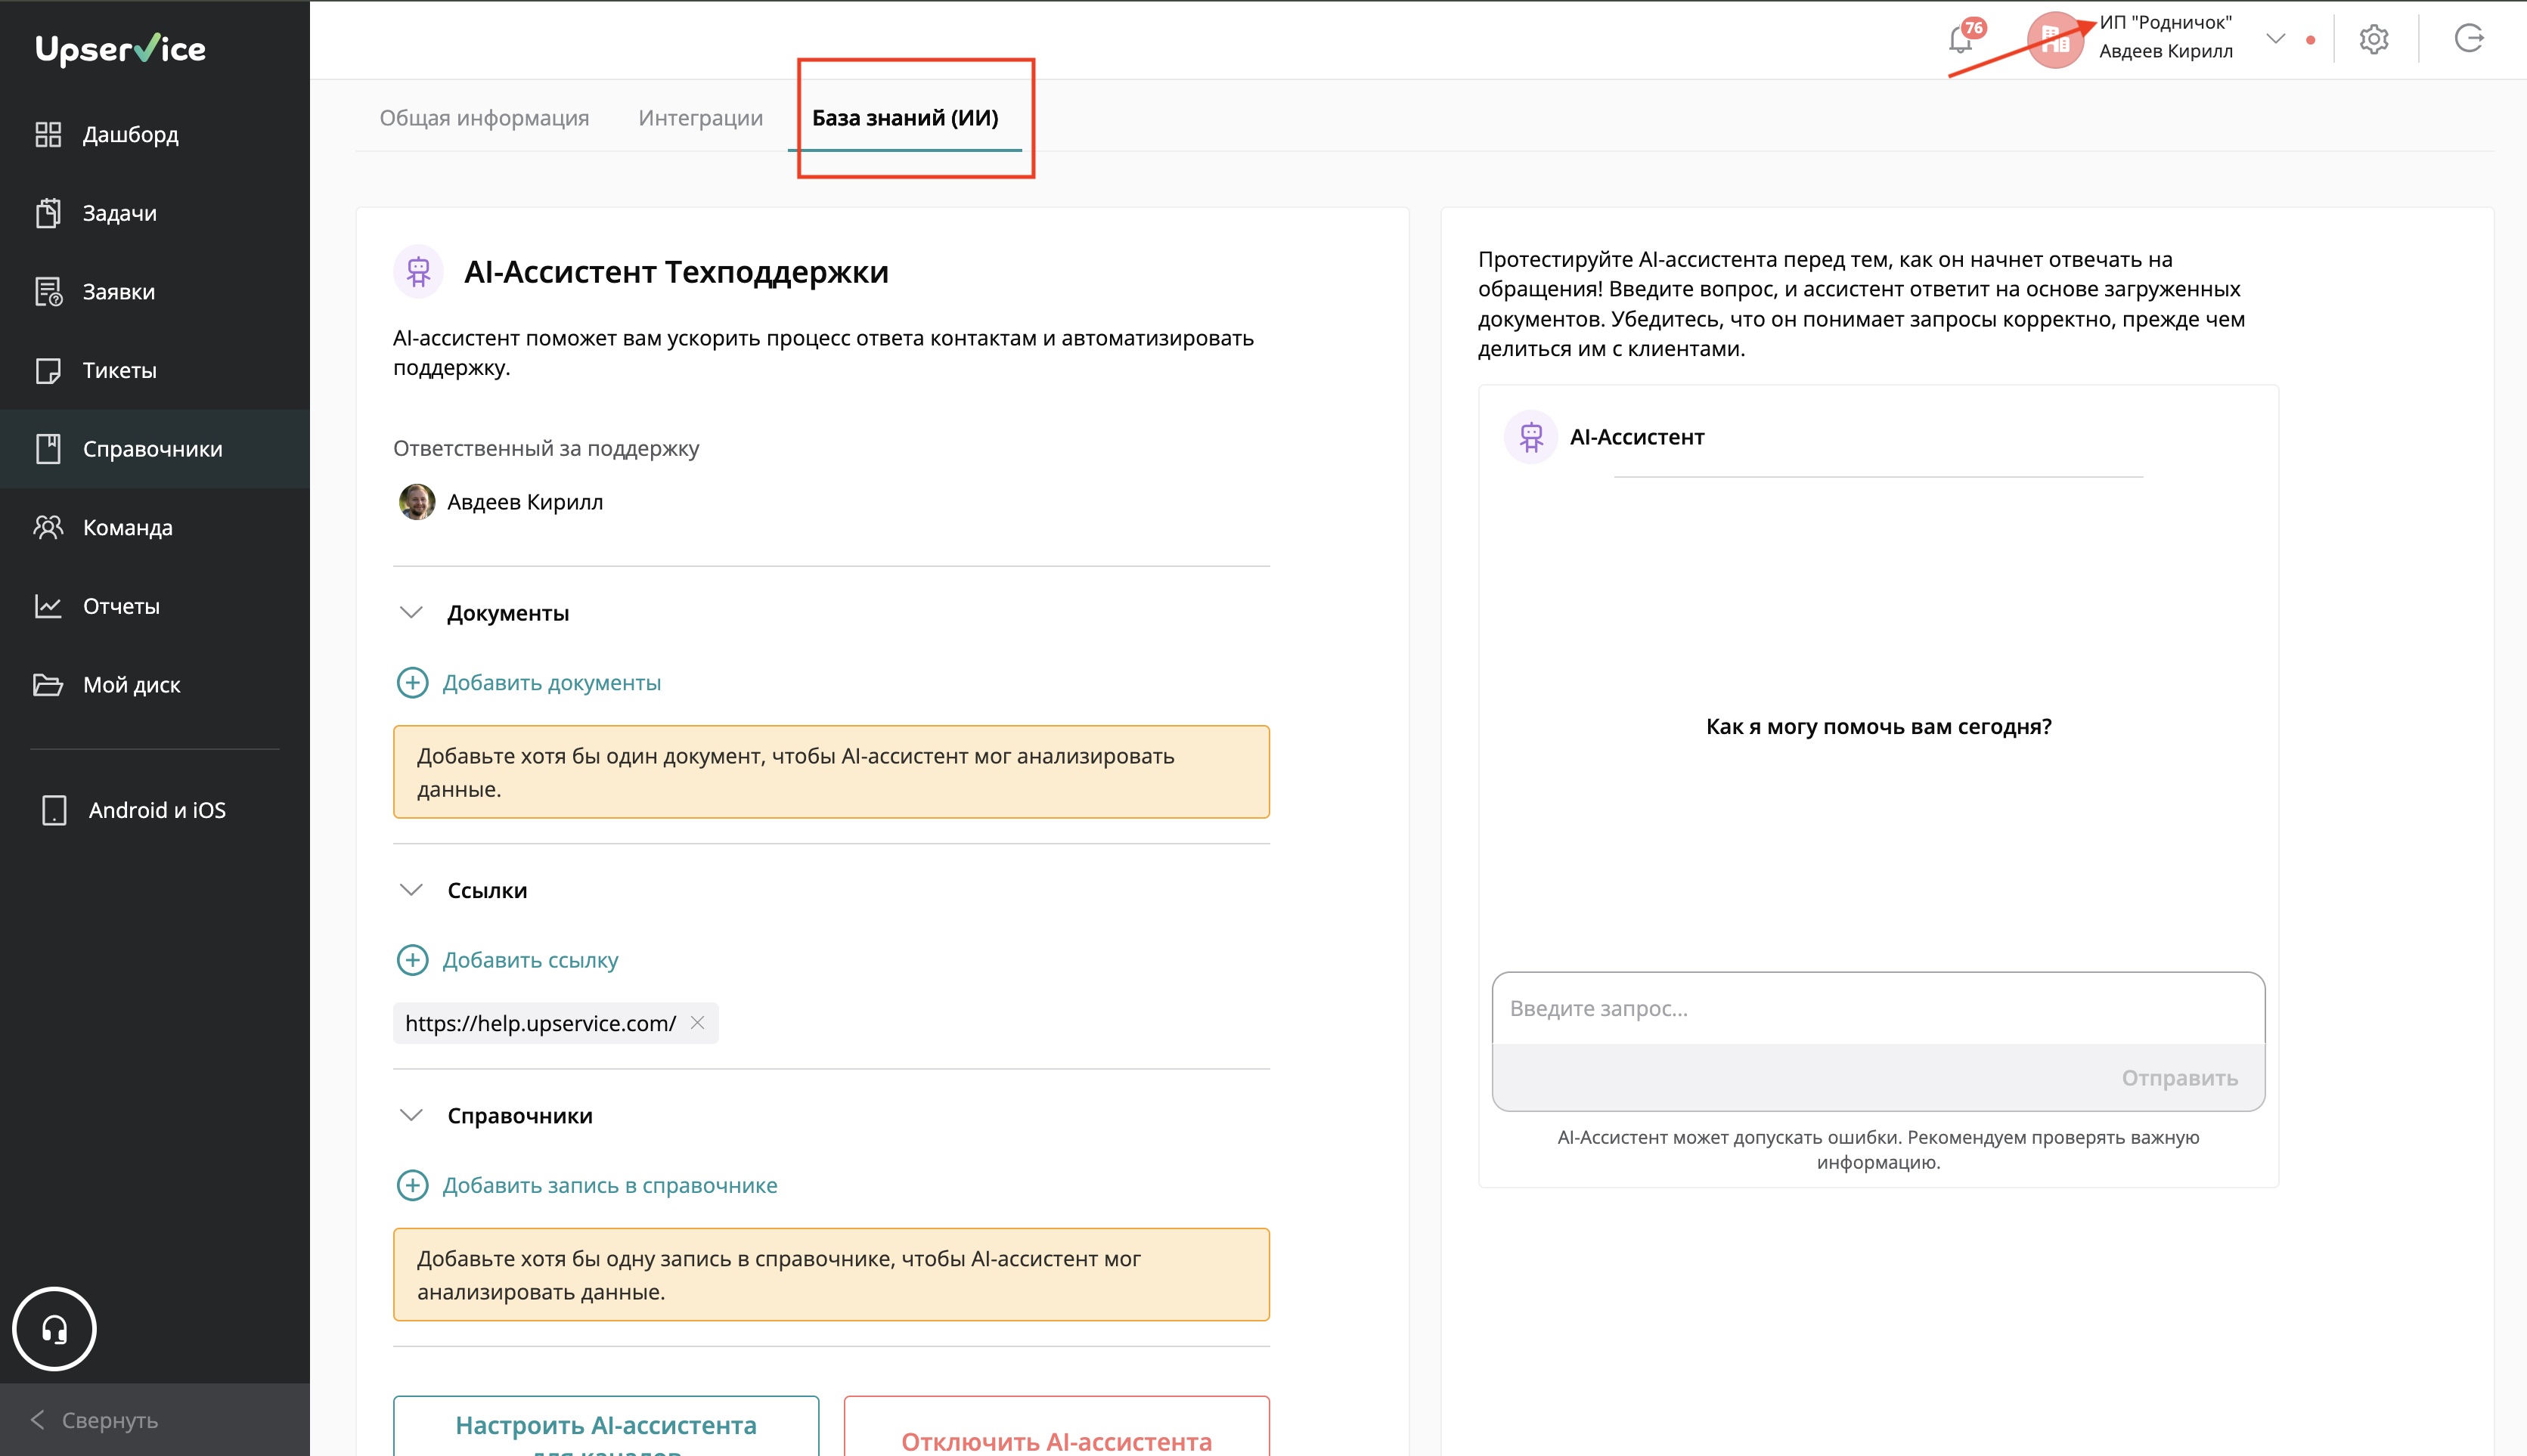Switch to Общая информация tab
This screenshot has width=2527, height=1456.
click(484, 118)
